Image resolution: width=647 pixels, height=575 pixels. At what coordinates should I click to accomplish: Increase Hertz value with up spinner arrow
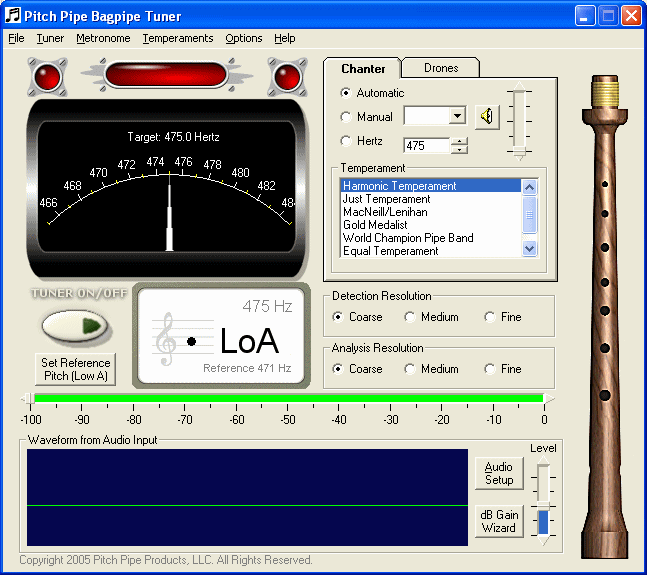pos(459,141)
